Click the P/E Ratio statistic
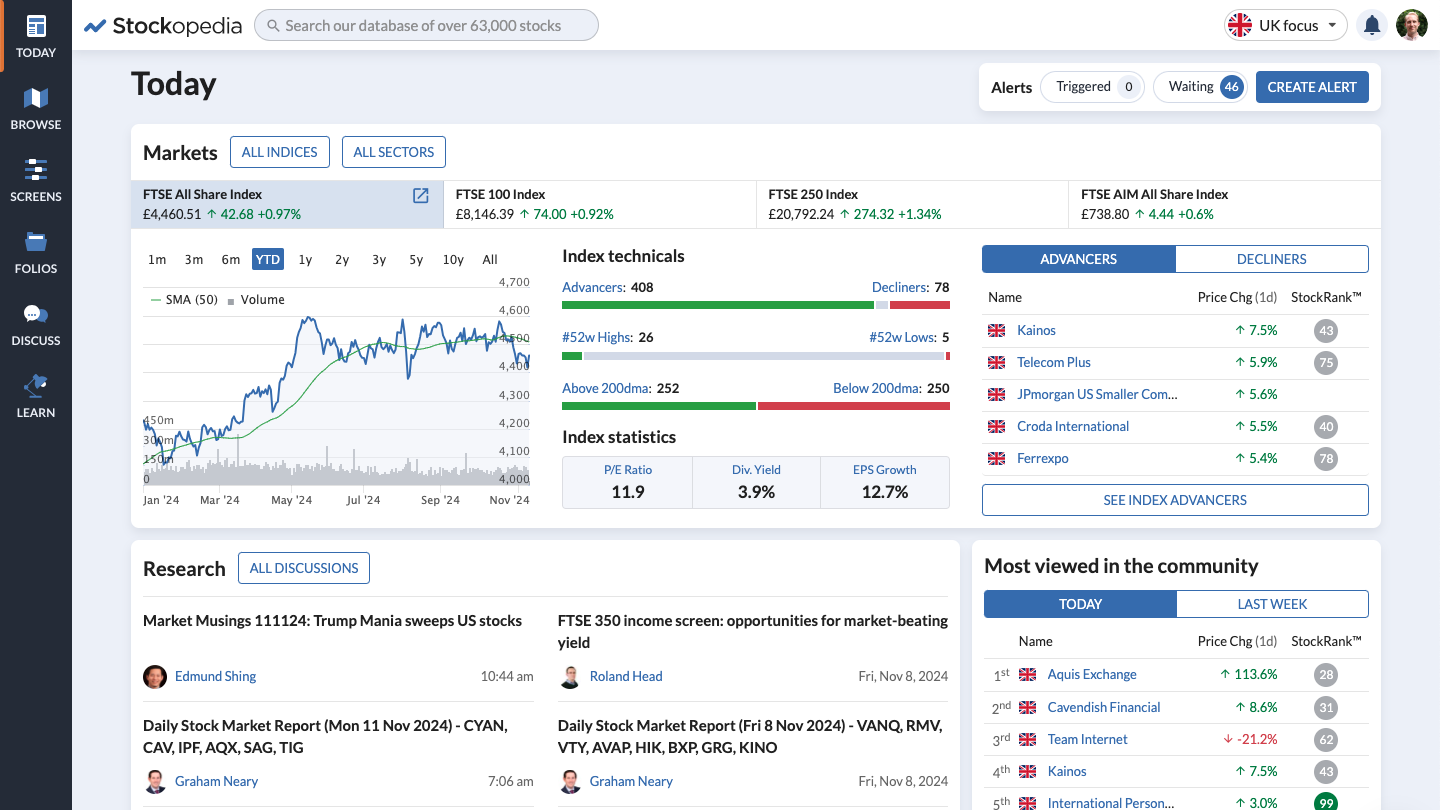The height and width of the screenshot is (810, 1440). click(627, 482)
